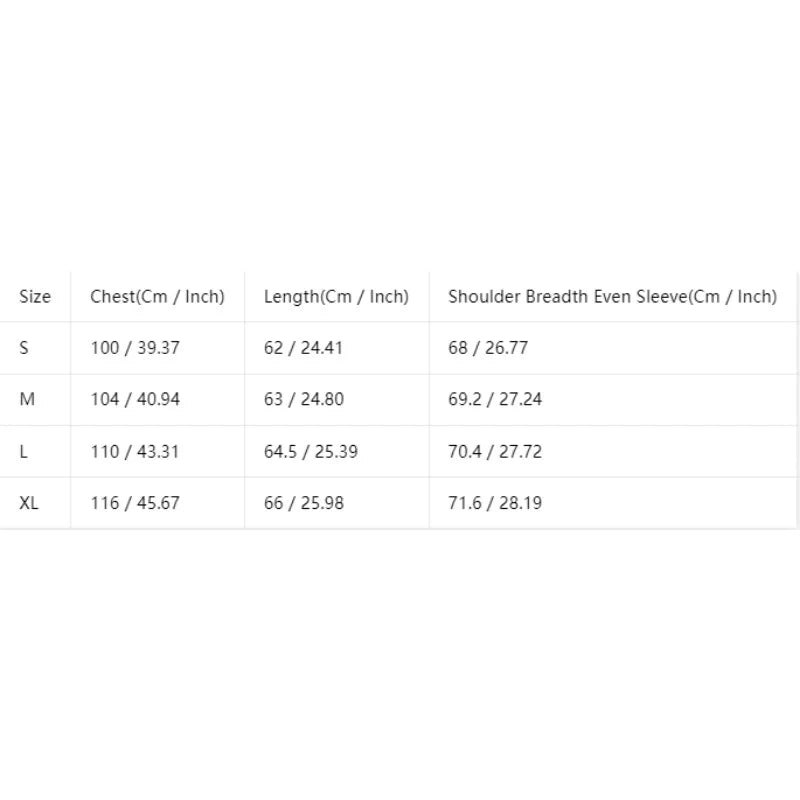Select the XL size row label
This screenshot has height=800, width=800.
[29, 503]
